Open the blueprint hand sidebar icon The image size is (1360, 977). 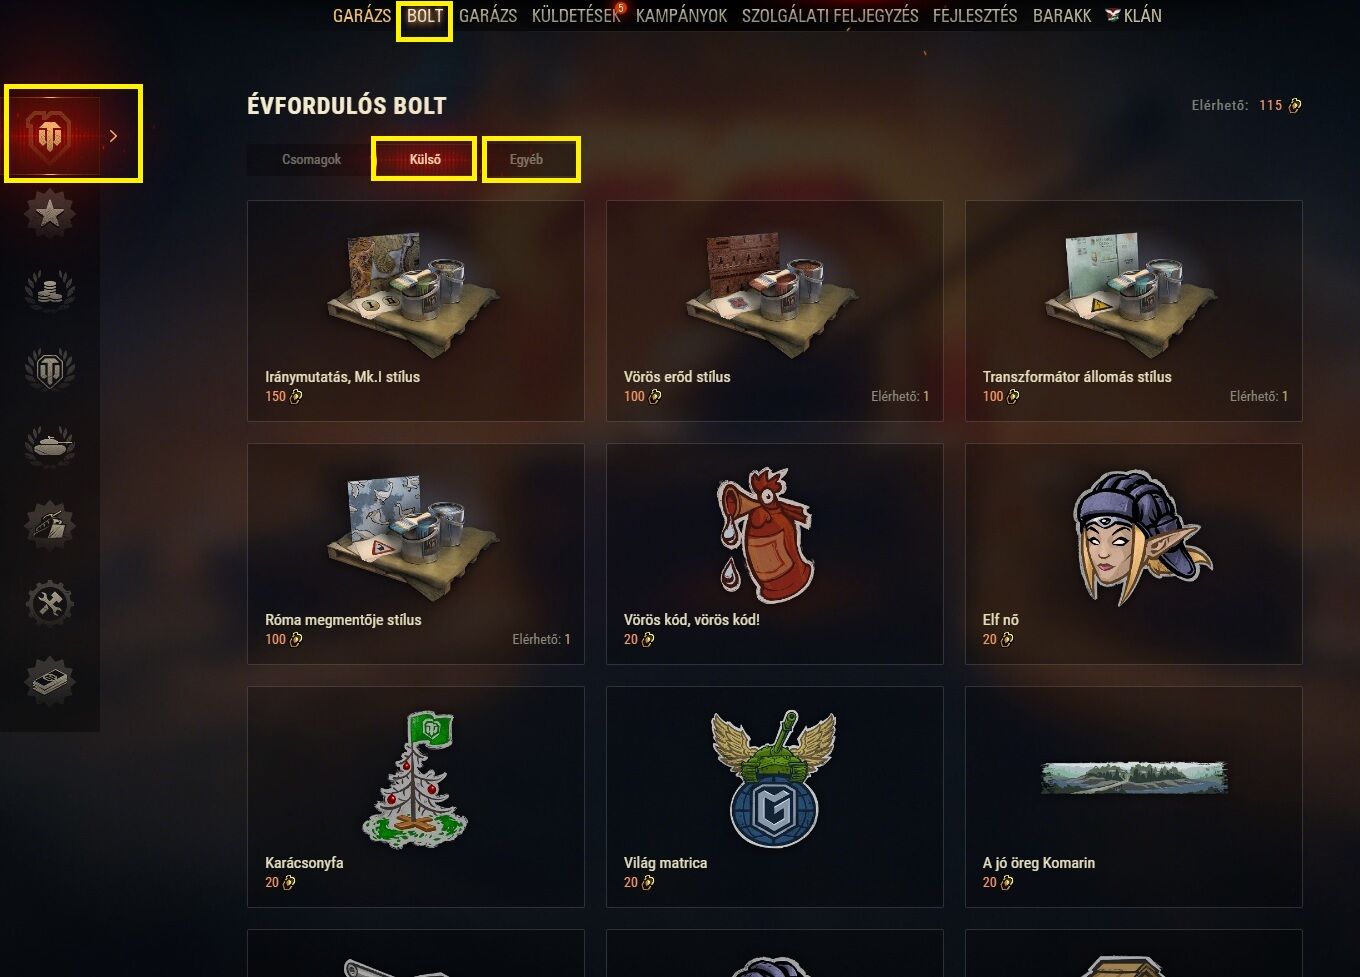[x=50, y=524]
